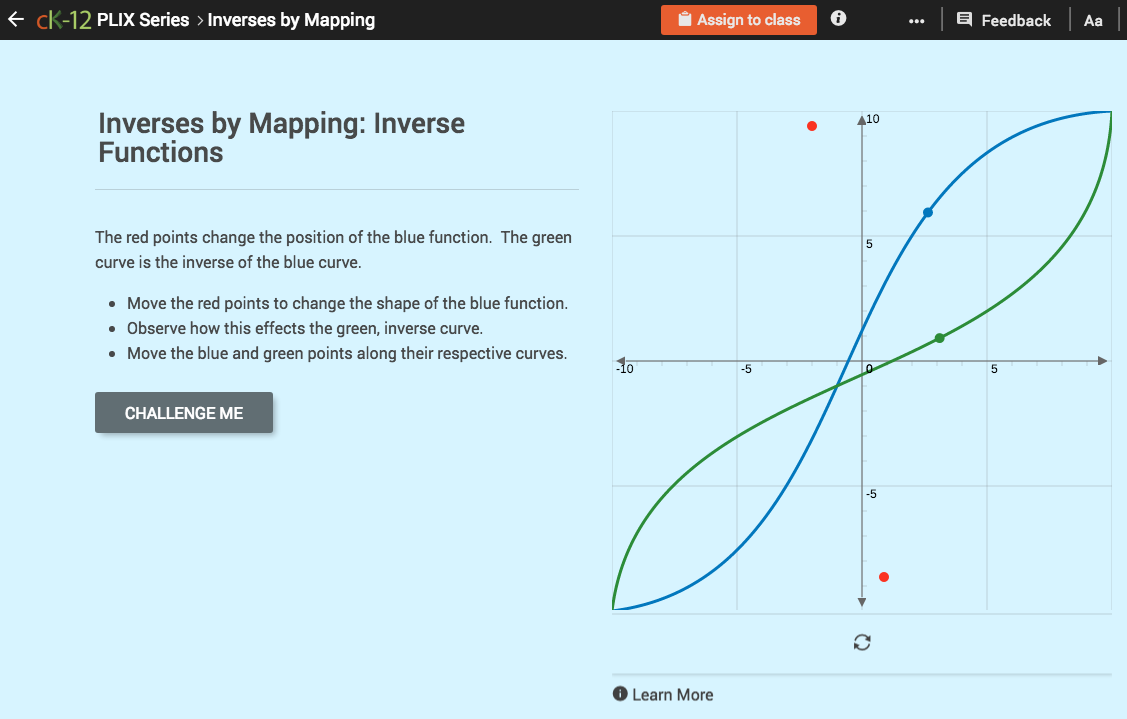Screen dimensions: 1127x719
Task: Open the Learn More link
Action: tap(675, 693)
